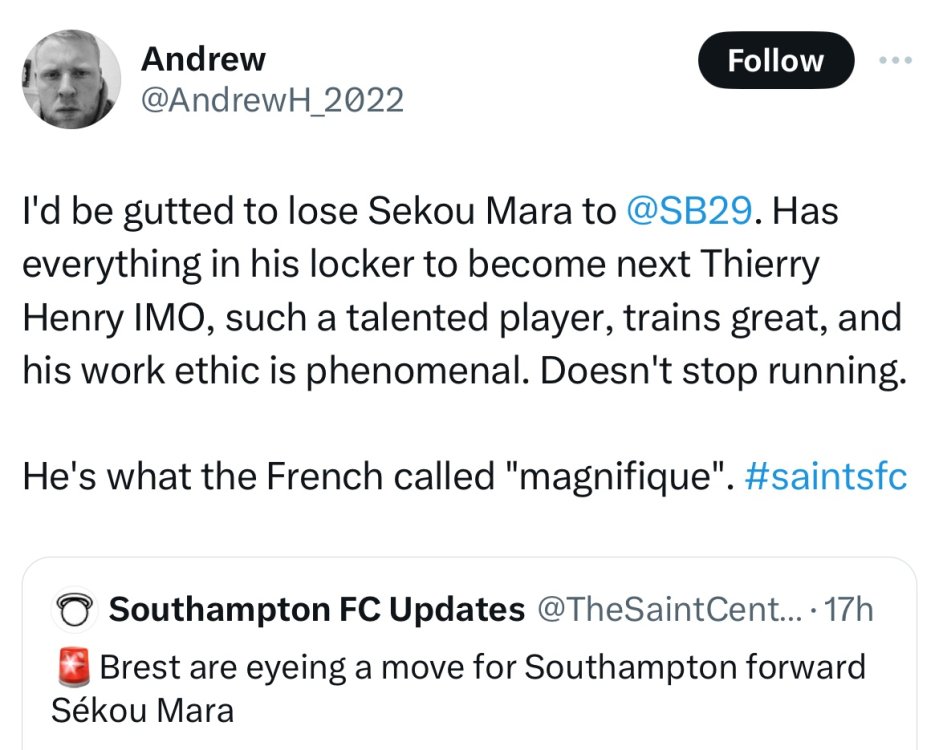
Task: Open the Southampton FC Updates account name
Action: tap(316, 608)
